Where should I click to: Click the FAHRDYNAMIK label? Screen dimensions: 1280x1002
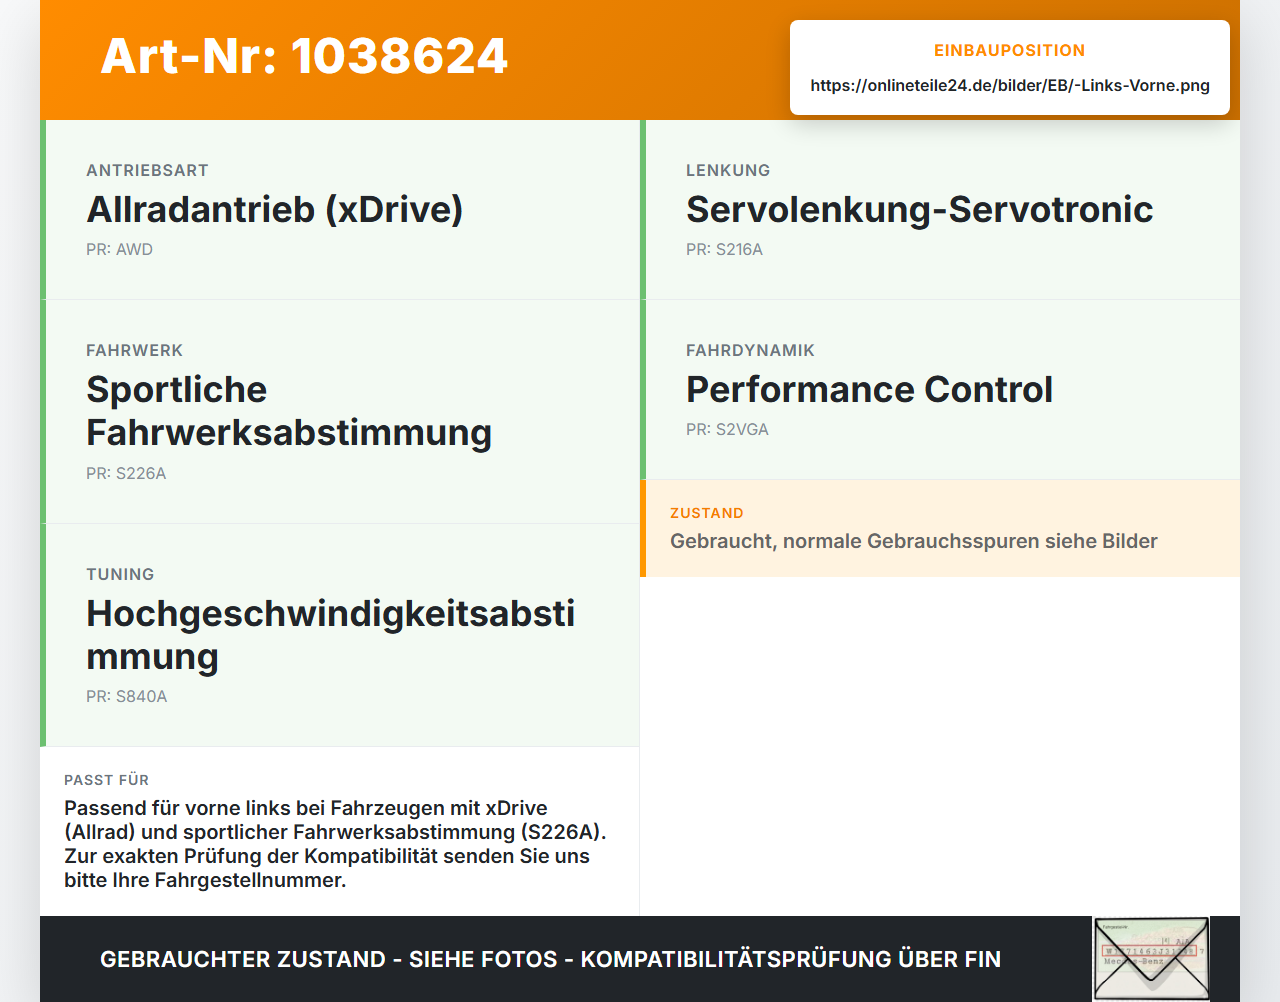pos(750,350)
